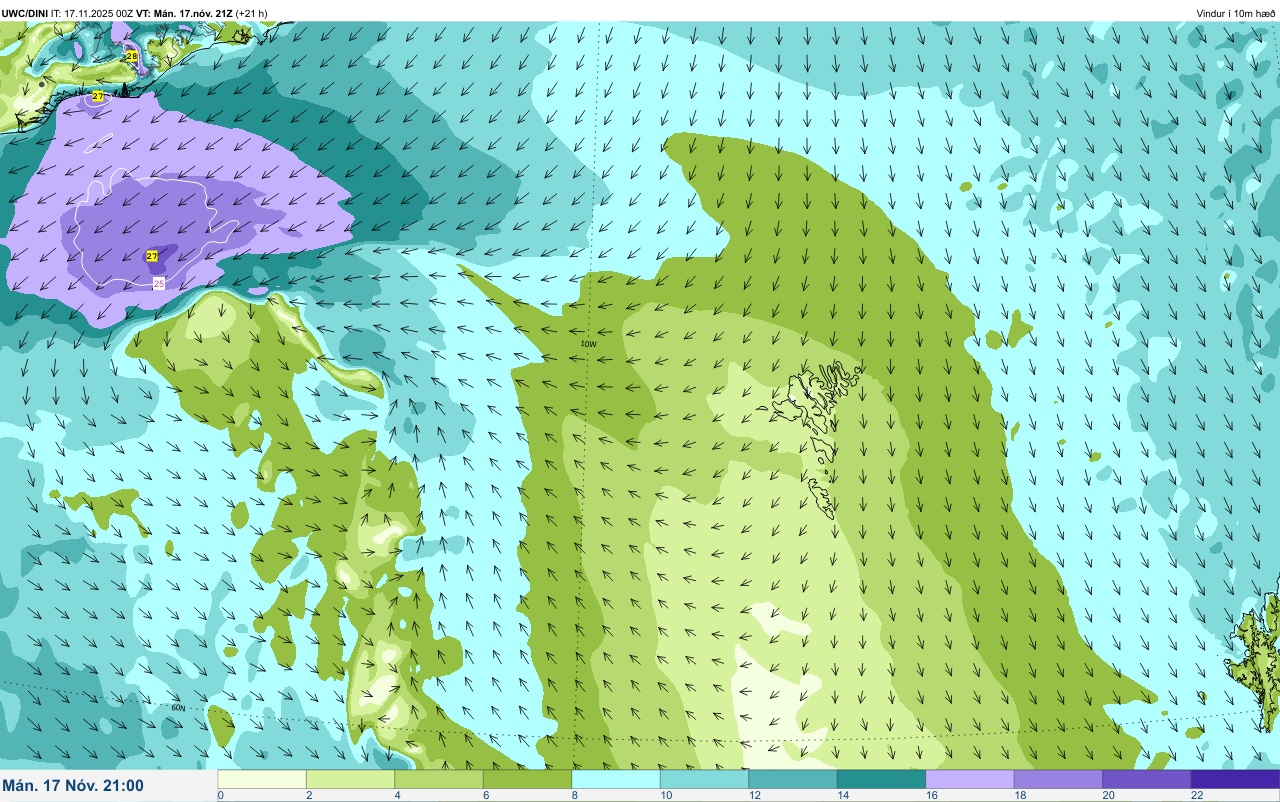Screen dimensions: 1280x802
Task: Click the 'Vindur í 10m hæð' title
Action: pos(1236,13)
